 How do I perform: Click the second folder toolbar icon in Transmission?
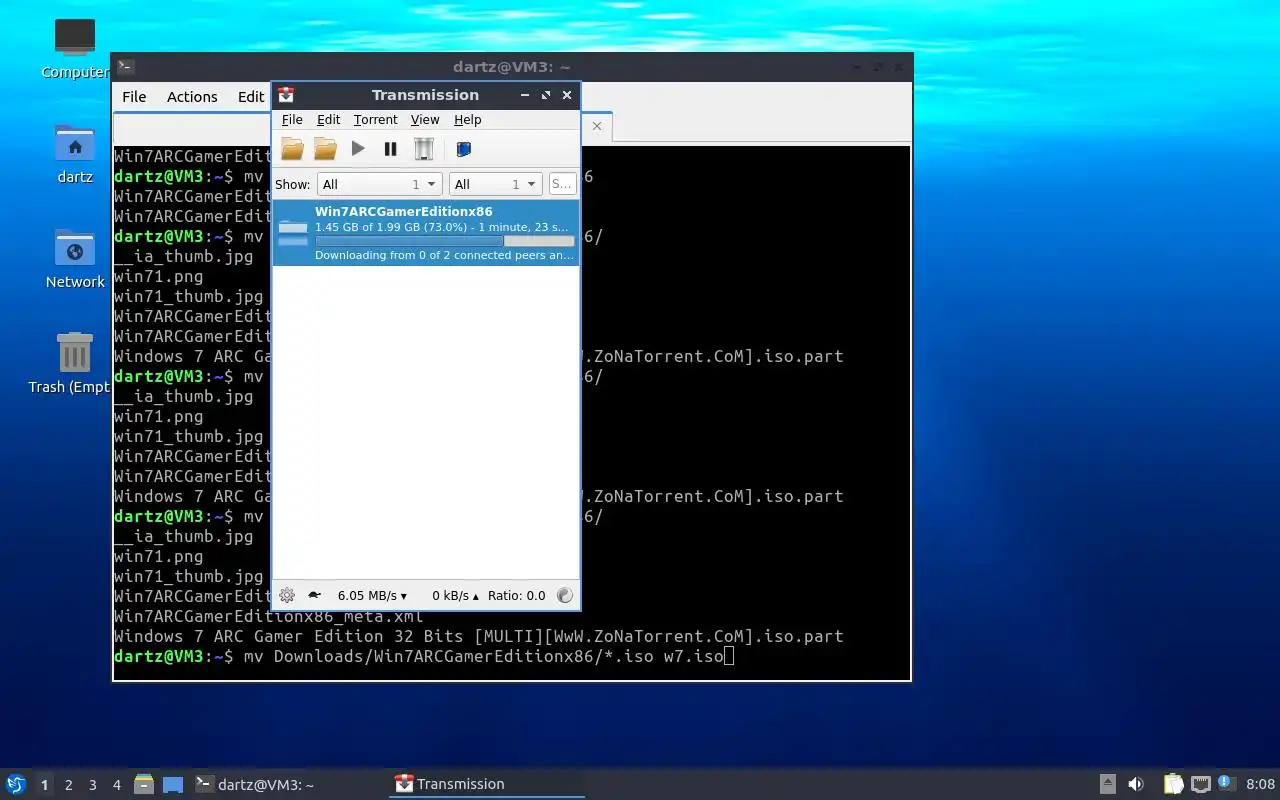click(x=325, y=149)
